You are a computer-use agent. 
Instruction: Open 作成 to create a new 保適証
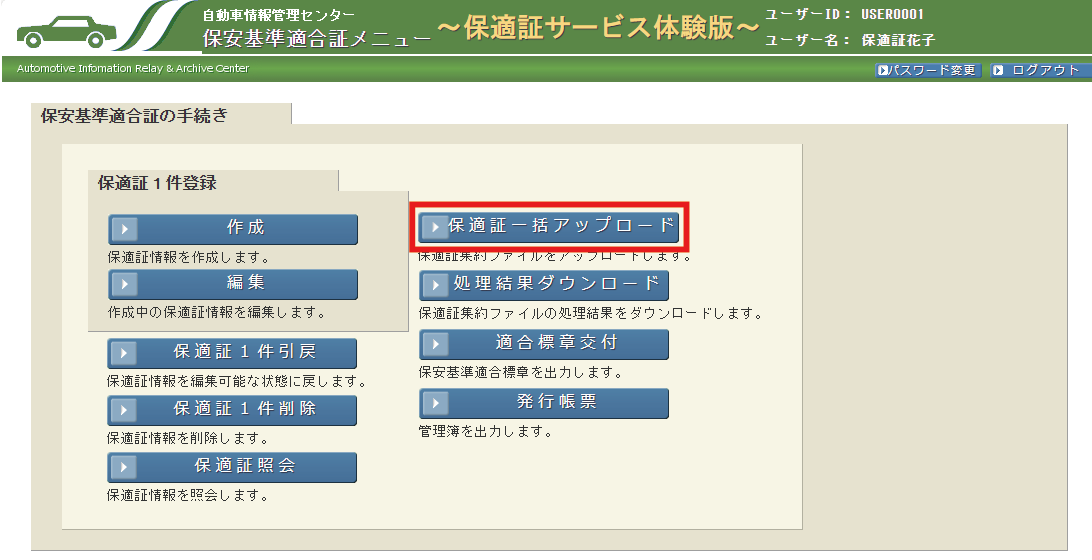click(x=233, y=229)
